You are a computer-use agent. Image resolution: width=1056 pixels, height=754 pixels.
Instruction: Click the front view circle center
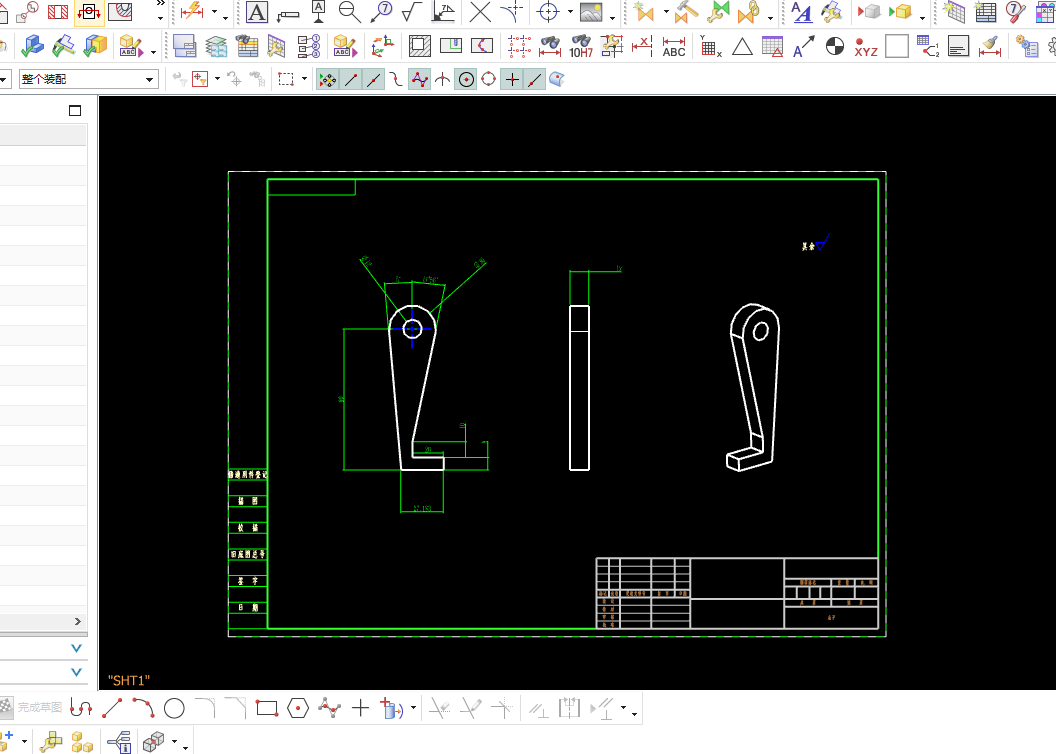412,329
